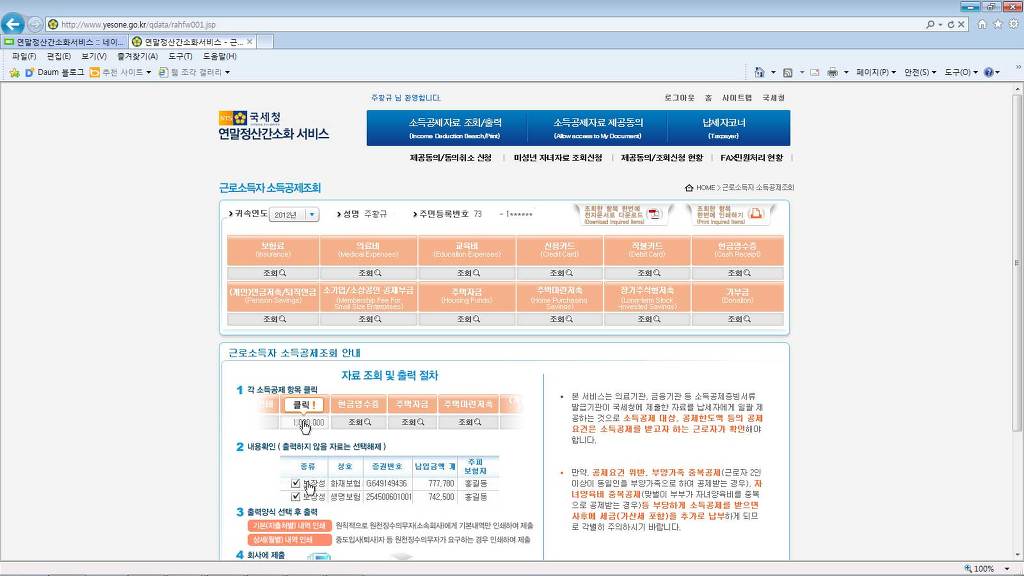Click 조회 under 장기주식형저축
Viewport: 1024px width, 576px height.
tap(647, 319)
